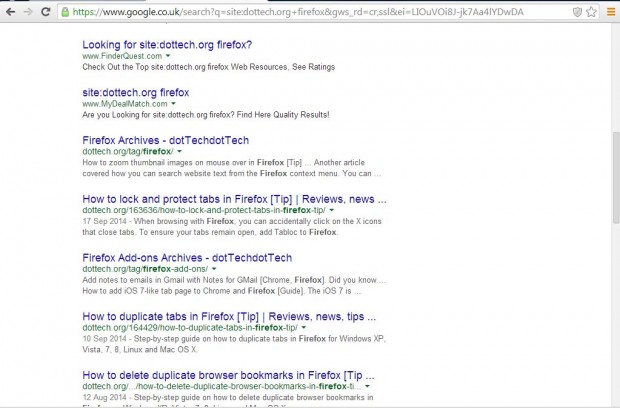This screenshot has width=620, height=408.
Task: Click the vertical scrollbar thumb
Action: pyautogui.click(x=616, y=178)
